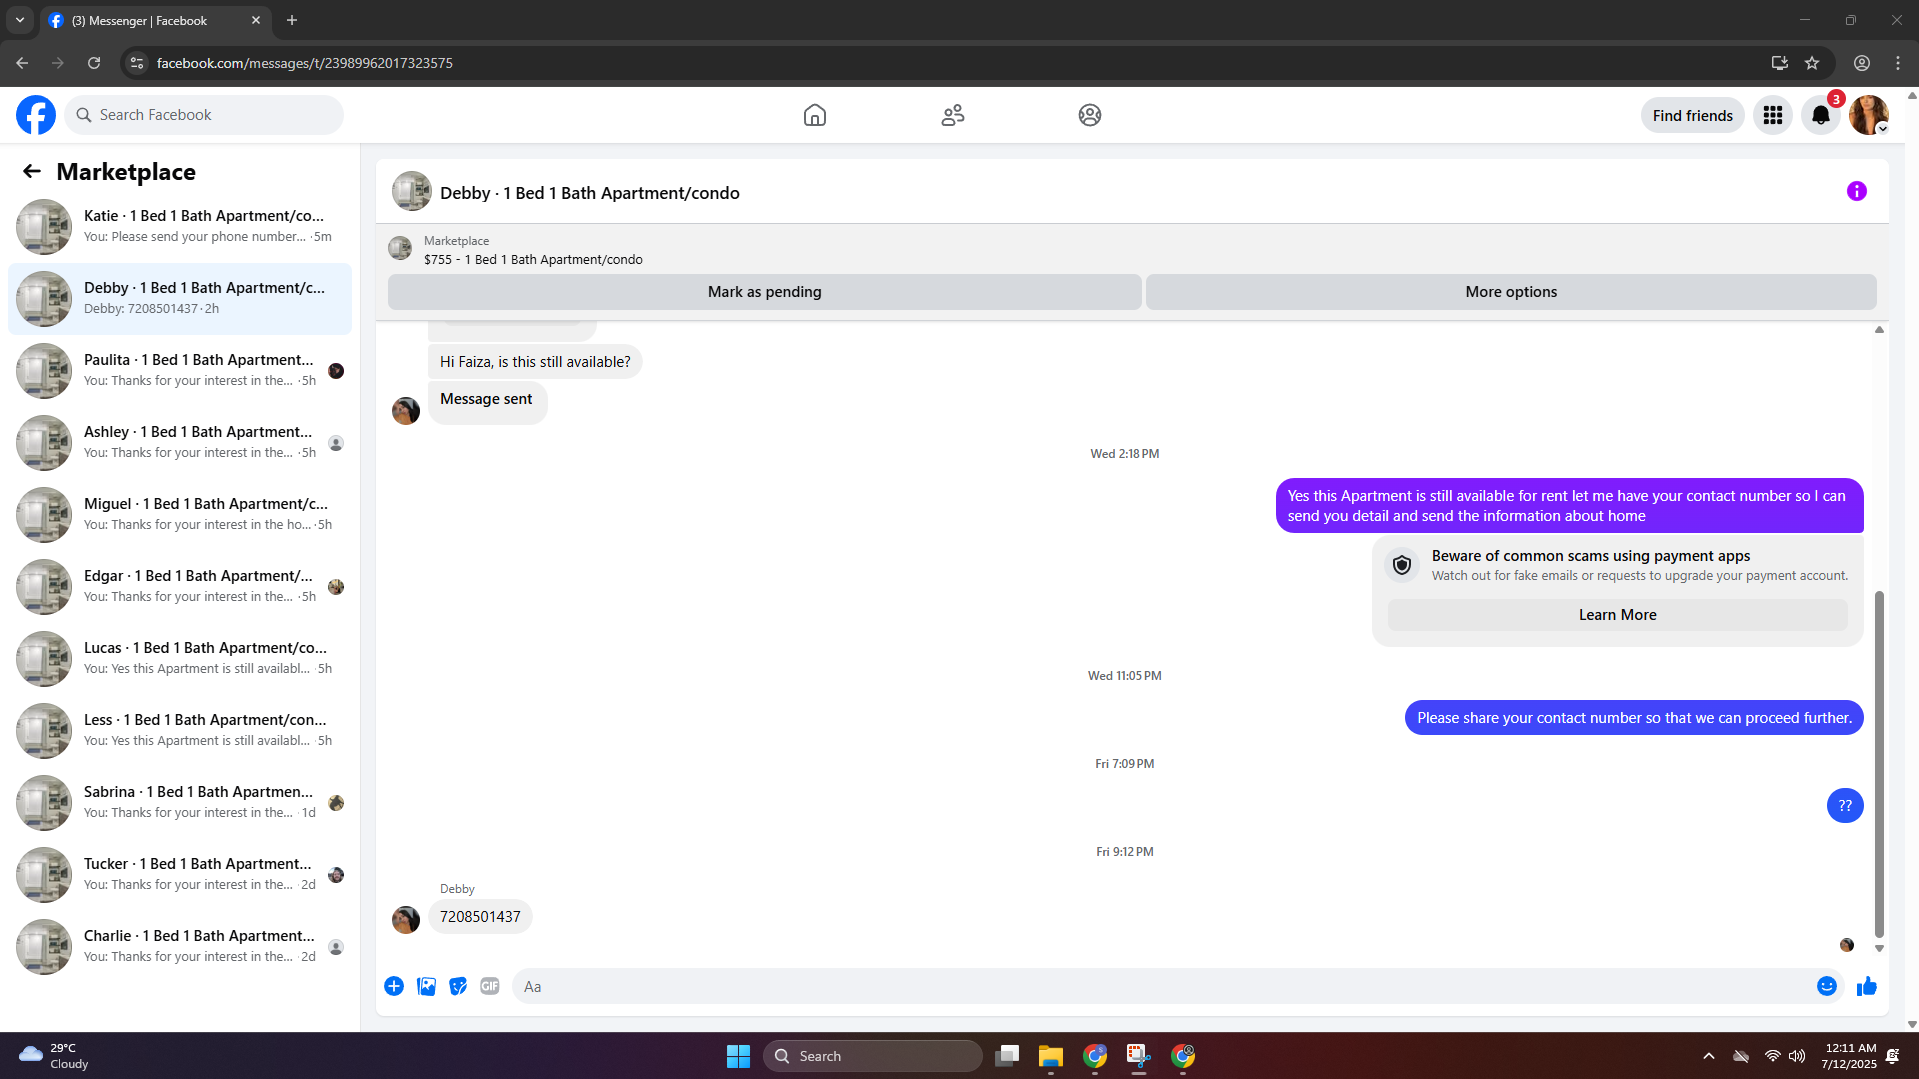
Task: Click Learn More about payment scams
Action: pyautogui.click(x=1618, y=615)
